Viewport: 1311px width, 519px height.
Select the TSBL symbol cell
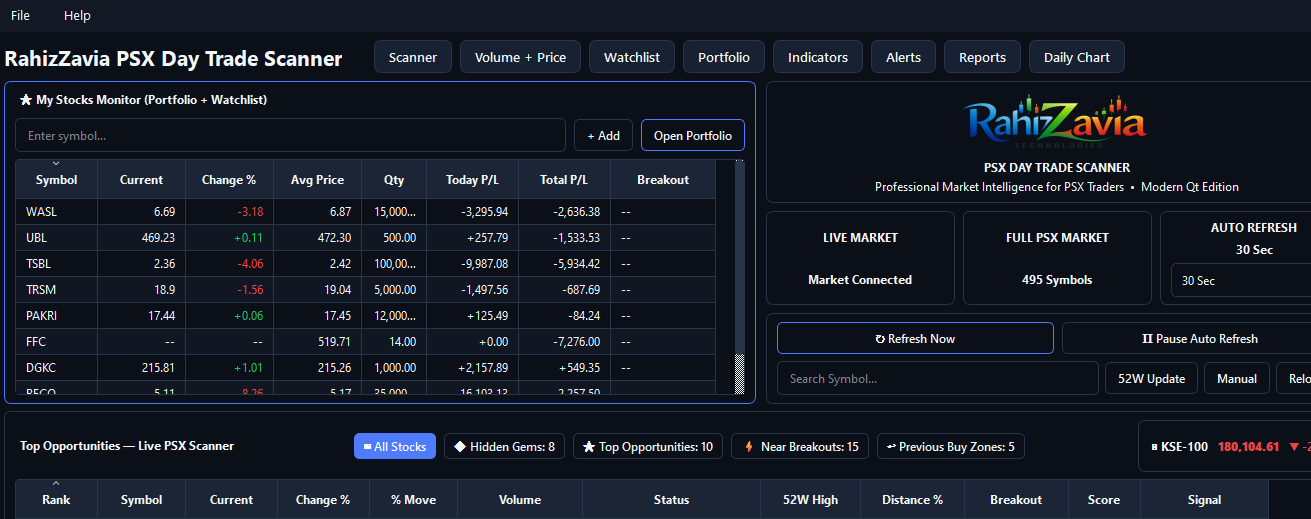pyautogui.click(x=56, y=263)
